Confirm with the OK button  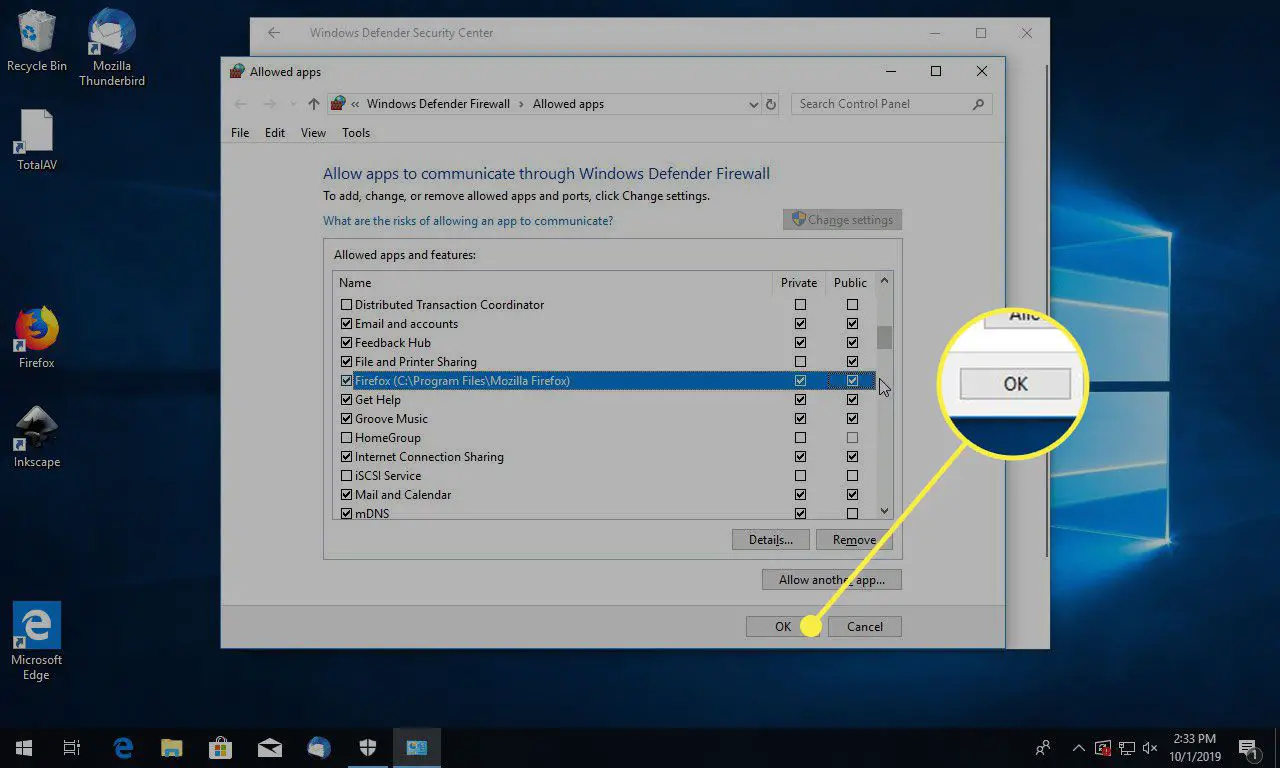[x=783, y=627]
